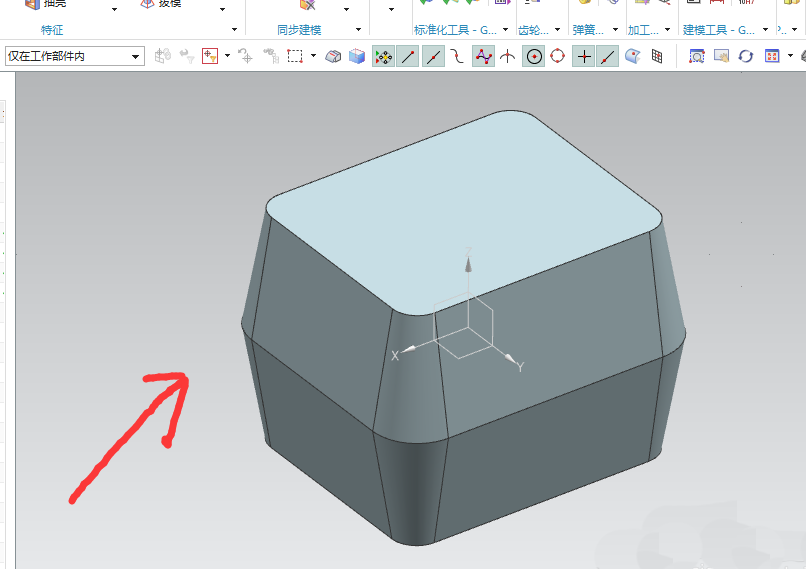
Task: Click grayed-out funnel reset filter icon
Action: pos(186,56)
